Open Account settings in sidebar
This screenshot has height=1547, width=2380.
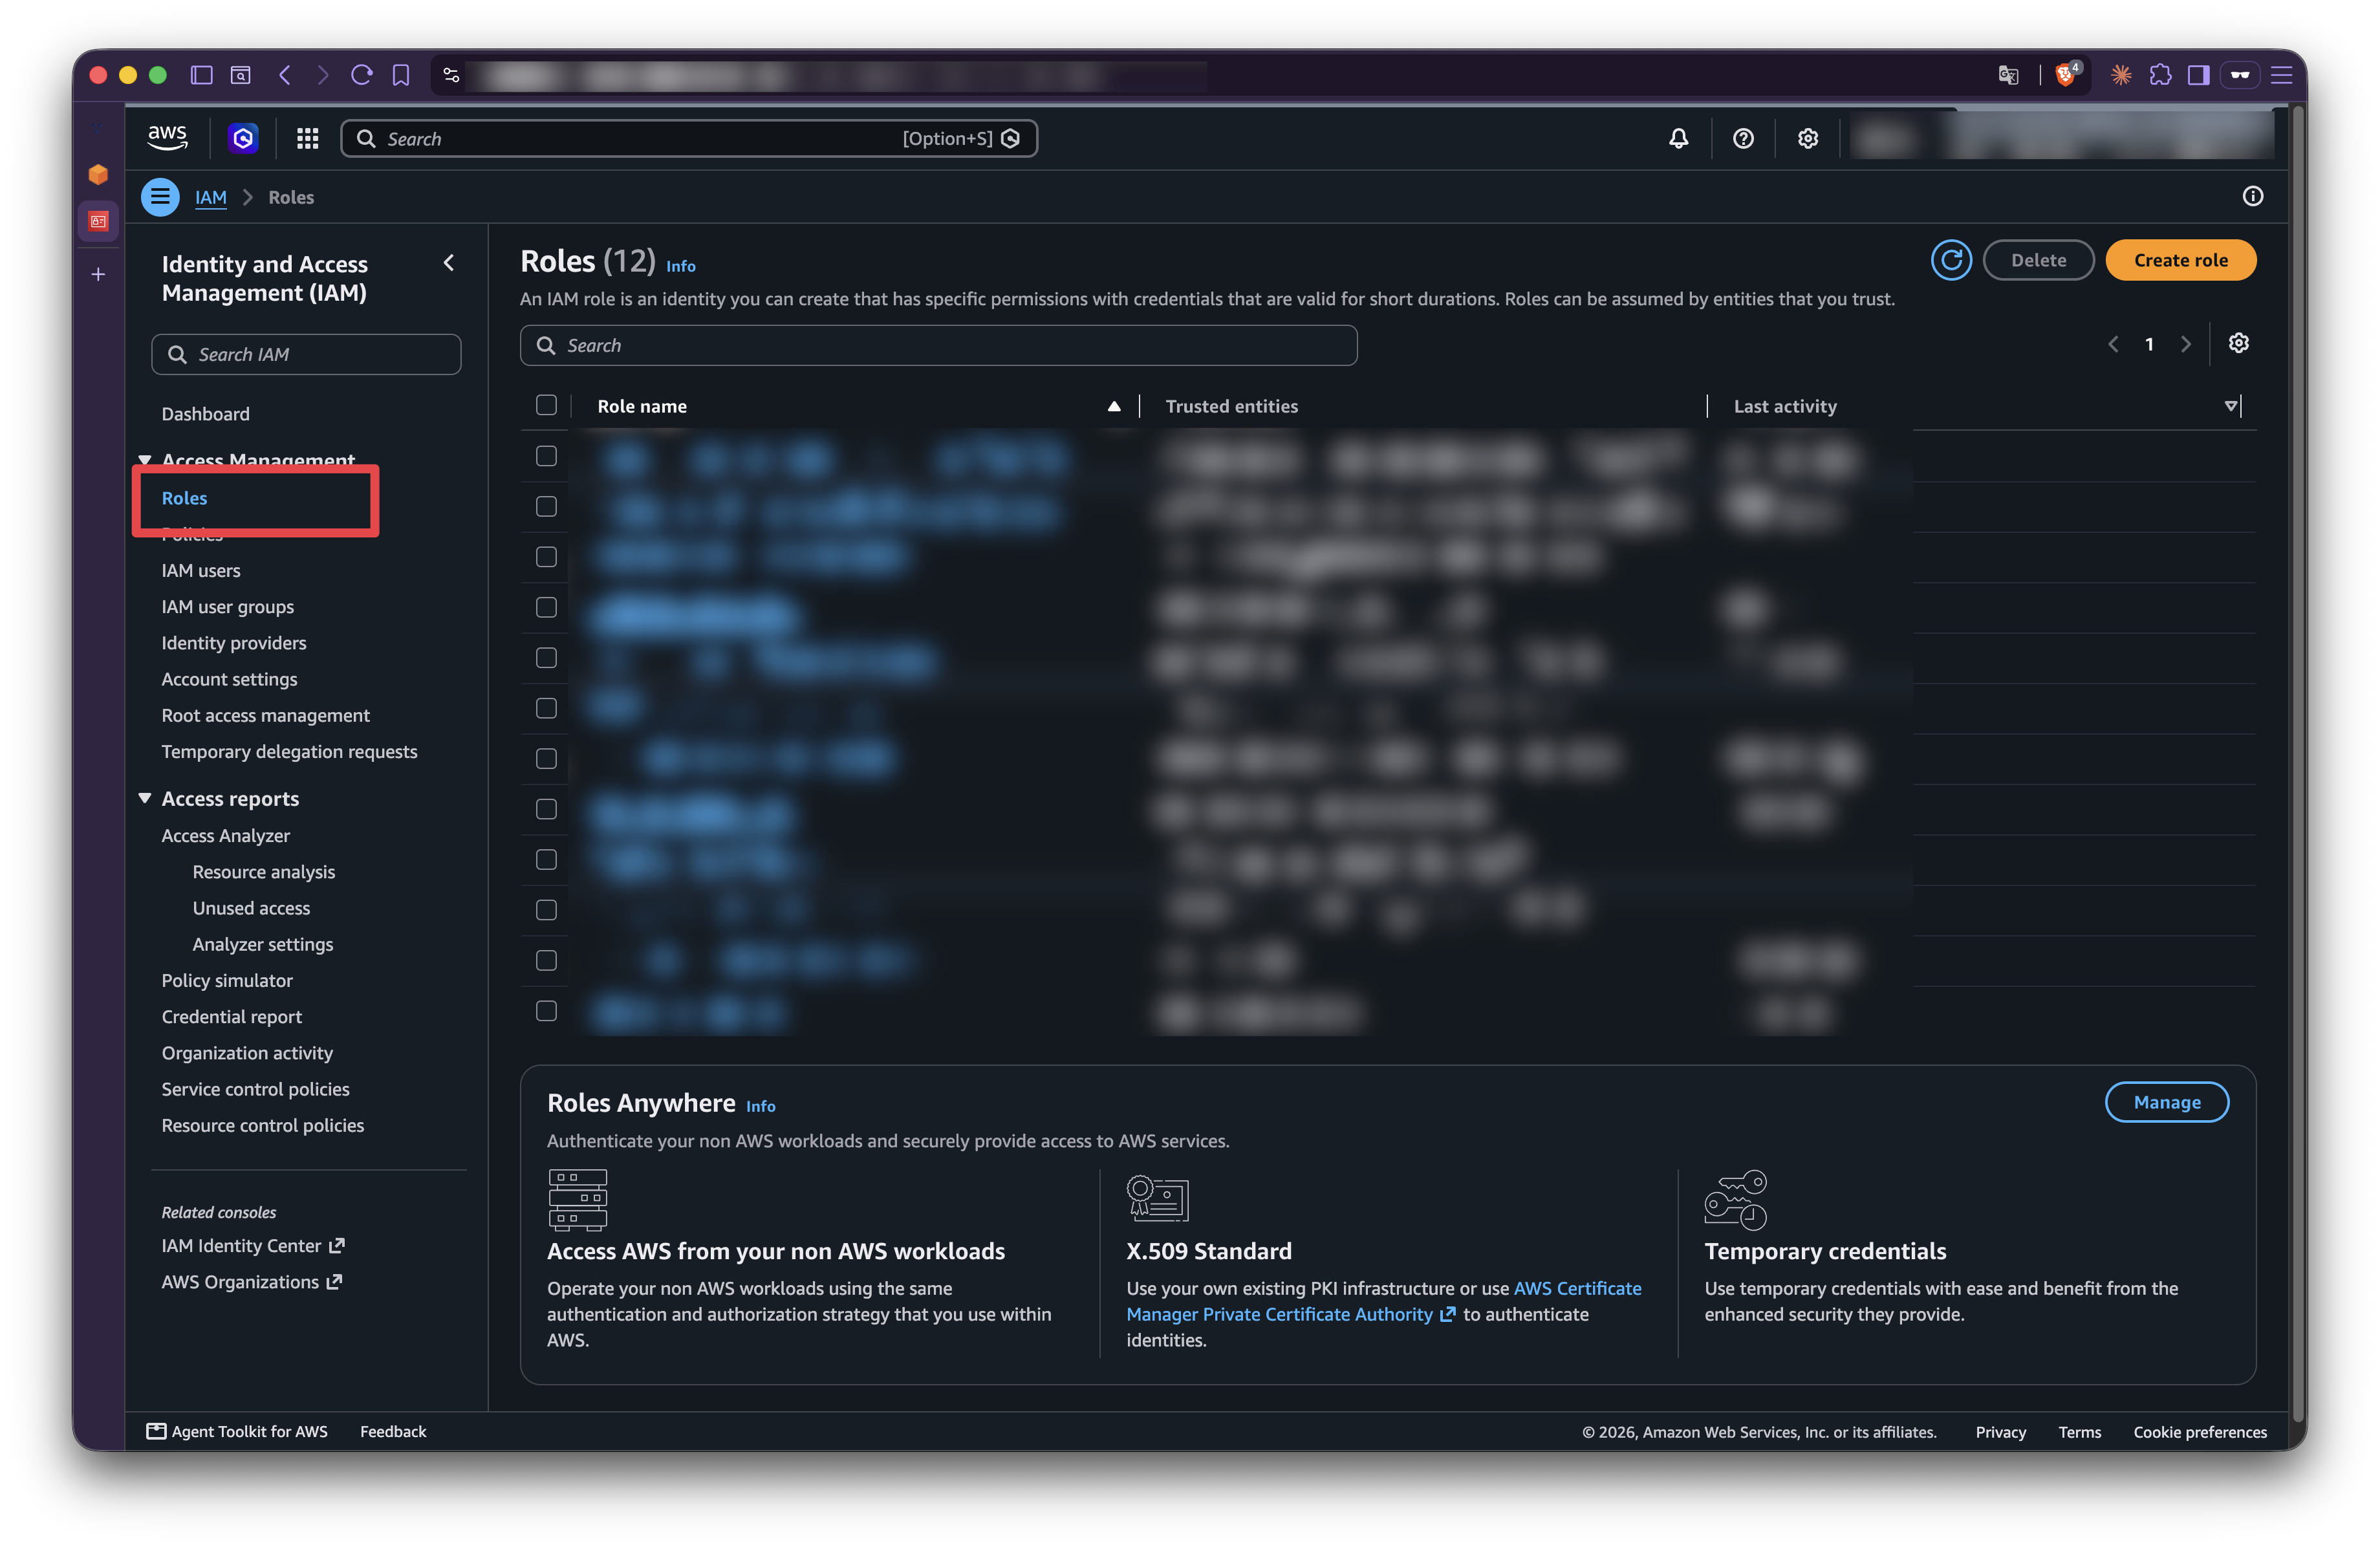(x=230, y=679)
